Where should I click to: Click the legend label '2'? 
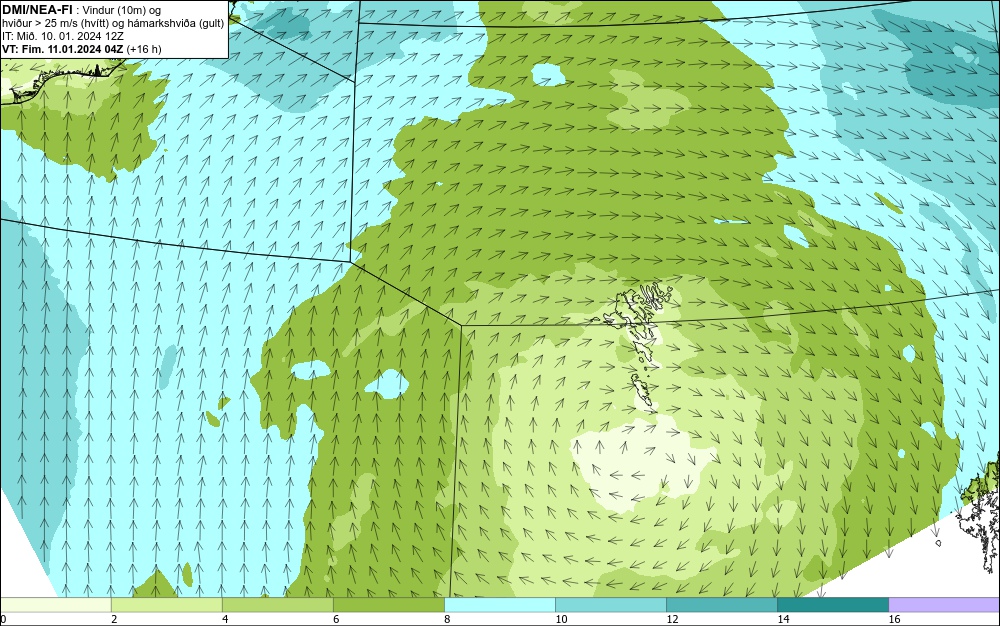coord(114,619)
